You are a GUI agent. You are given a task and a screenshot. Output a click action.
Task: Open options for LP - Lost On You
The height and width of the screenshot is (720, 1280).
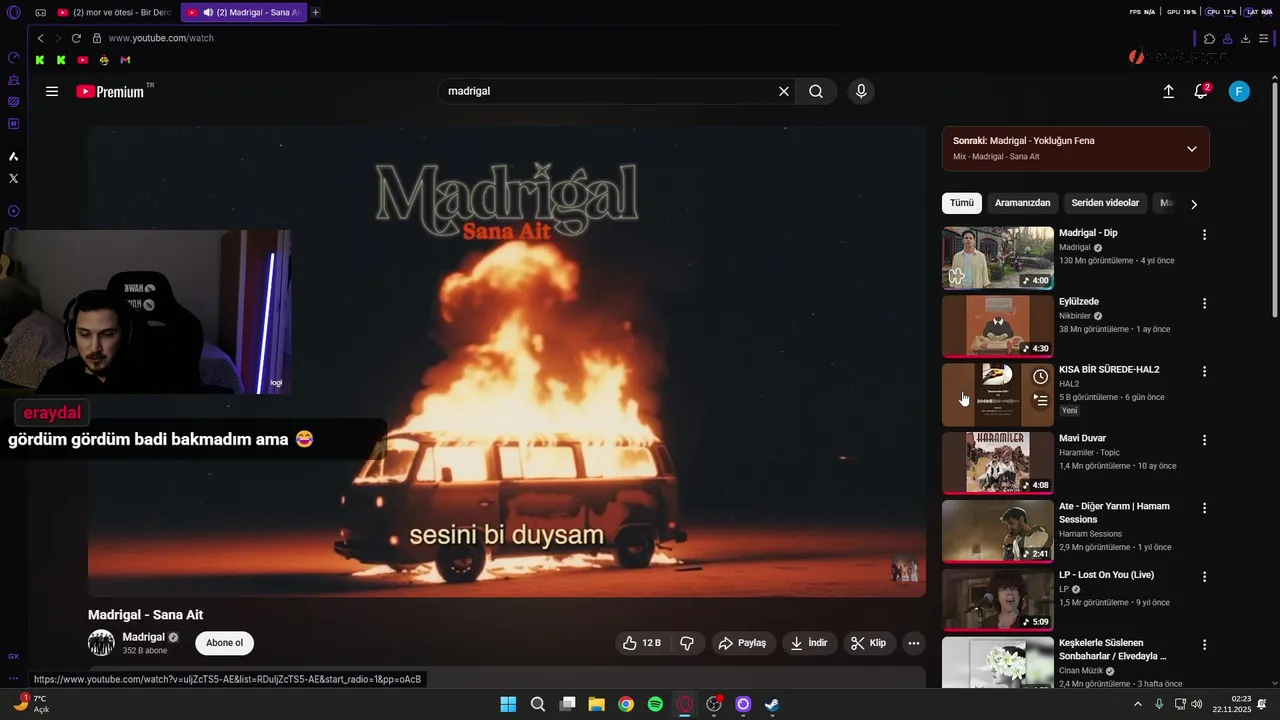click(x=1204, y=577)
